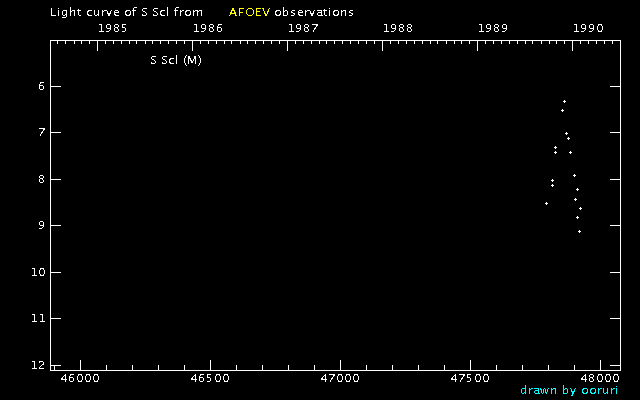Screen dimensions: 640x400
Task: Click the 47000 Julian date axis label
Action: click(x=340, y=378)
